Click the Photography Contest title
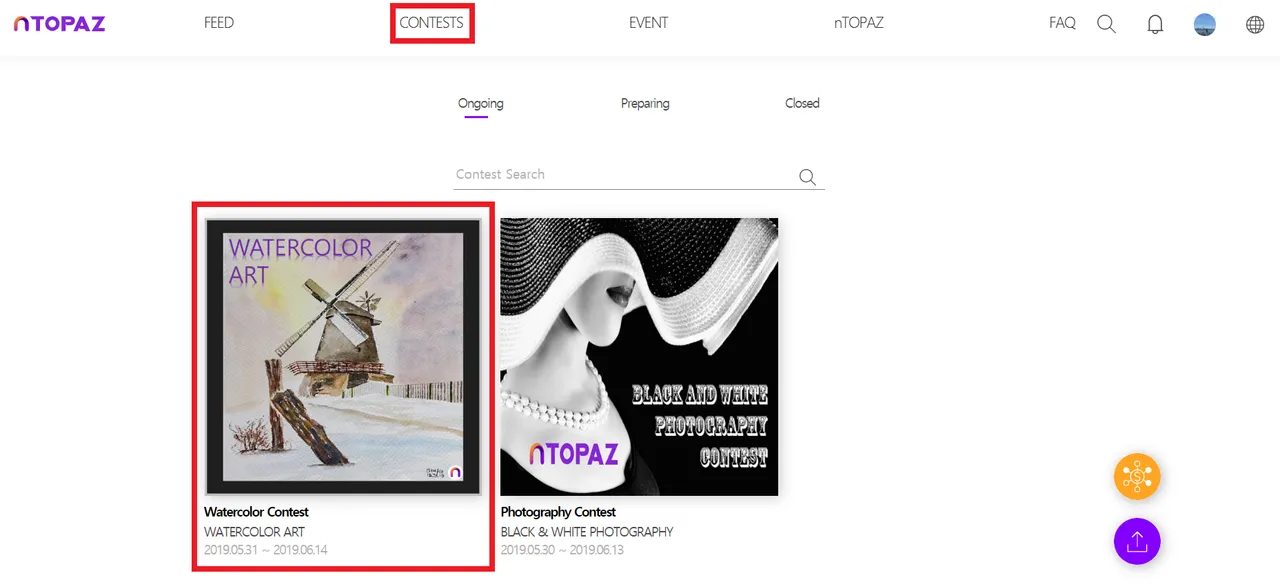The image size is (1280, 585). tap(558, 512)
